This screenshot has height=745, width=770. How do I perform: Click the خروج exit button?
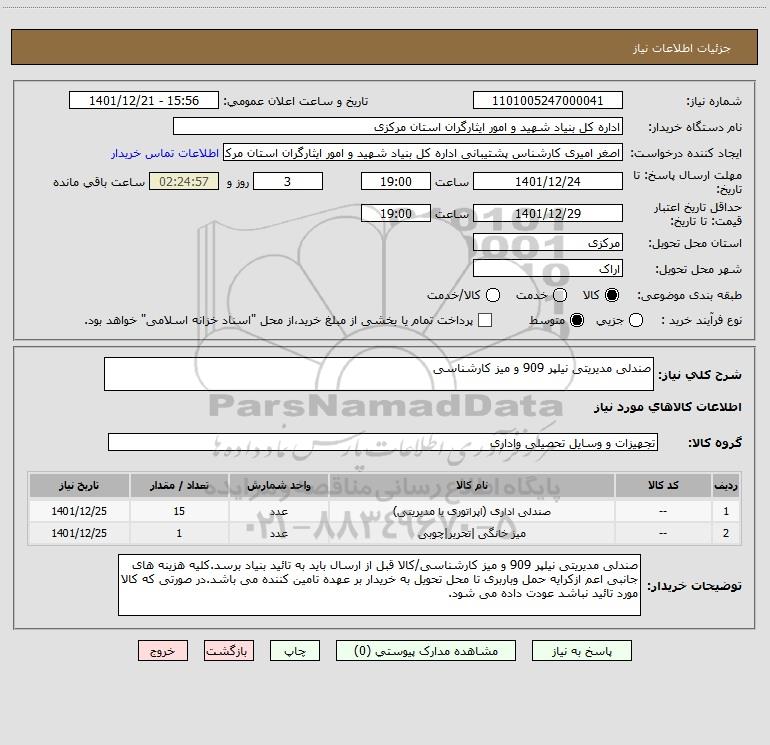pos(163,651)
